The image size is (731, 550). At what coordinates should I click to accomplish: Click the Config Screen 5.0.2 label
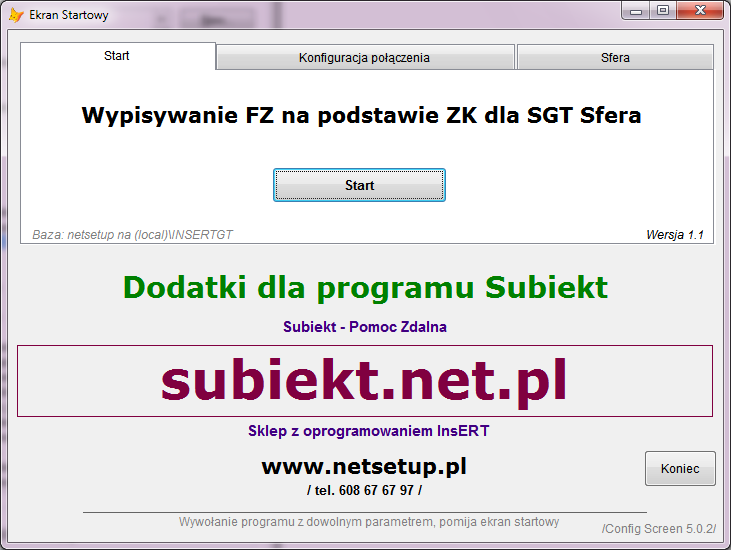coord(658,529)
